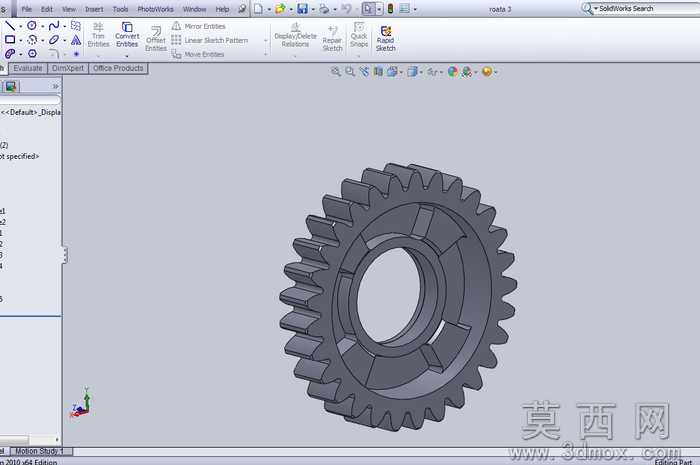
Task: Toggle the Select cursor tool
Action: point(368,8)
